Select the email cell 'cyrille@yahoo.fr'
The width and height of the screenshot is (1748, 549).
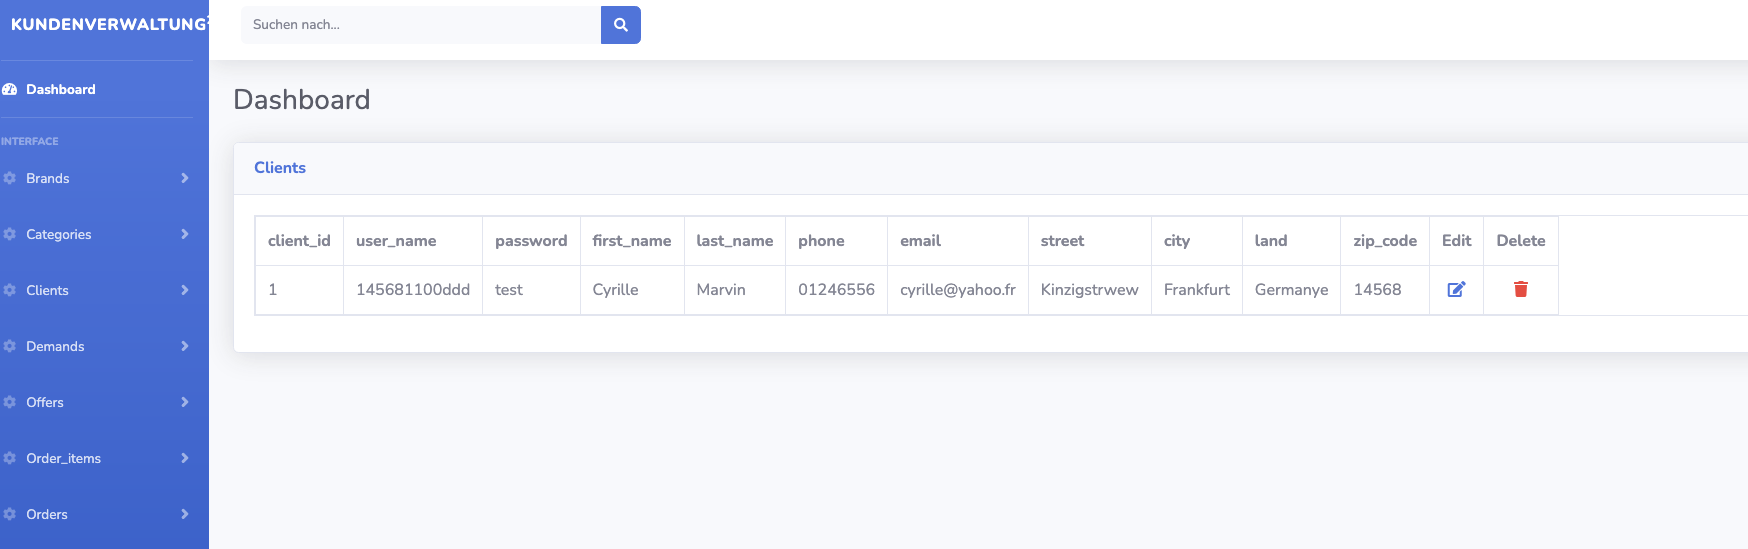click(957, 290)
